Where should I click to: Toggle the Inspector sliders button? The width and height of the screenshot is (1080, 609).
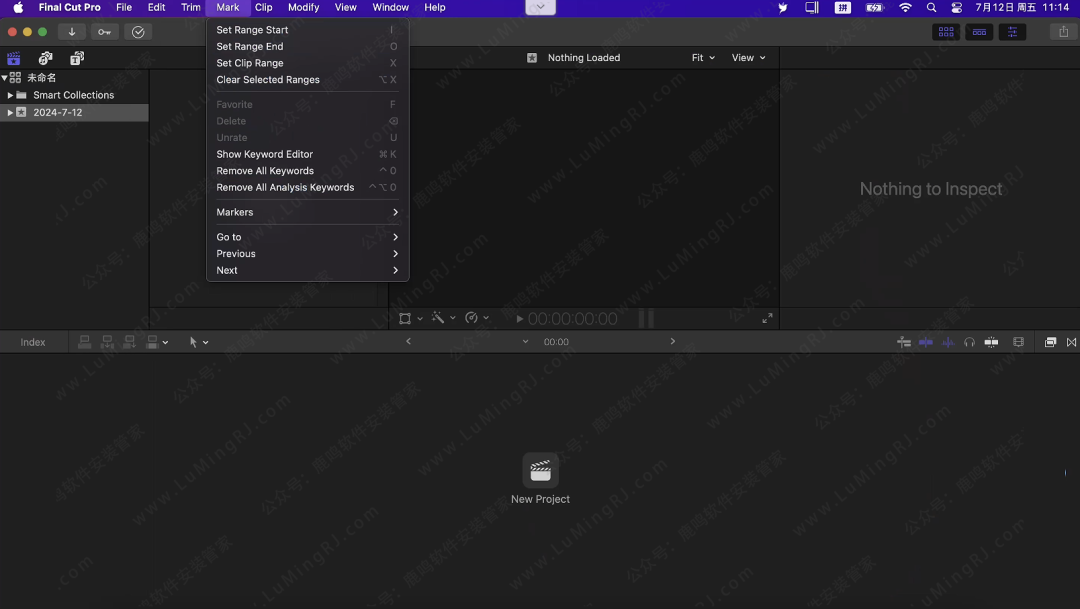click(1012, 32)
